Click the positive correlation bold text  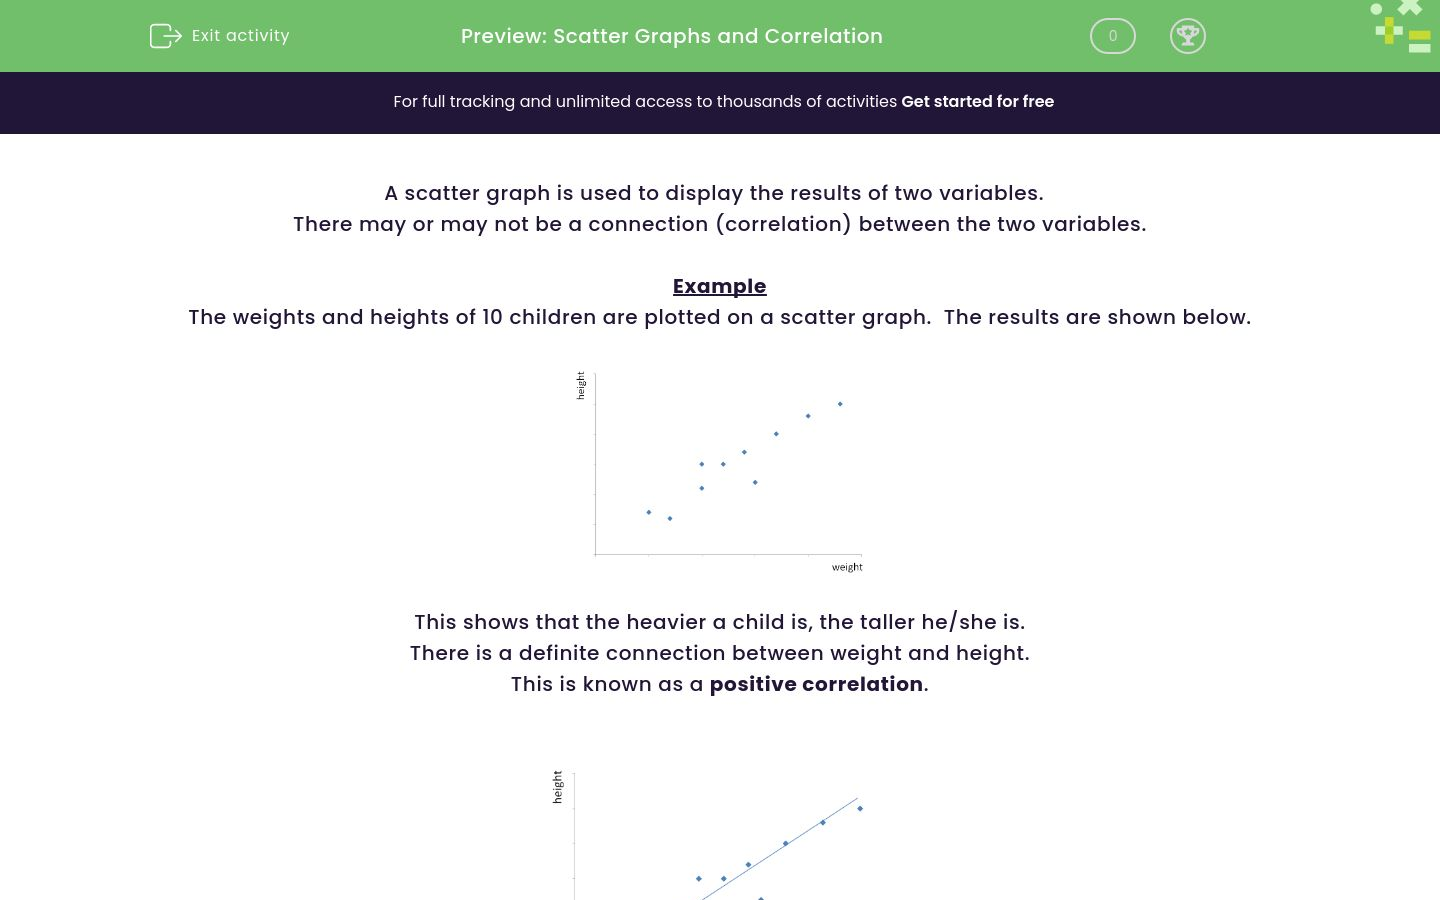[x=816, y=684]
